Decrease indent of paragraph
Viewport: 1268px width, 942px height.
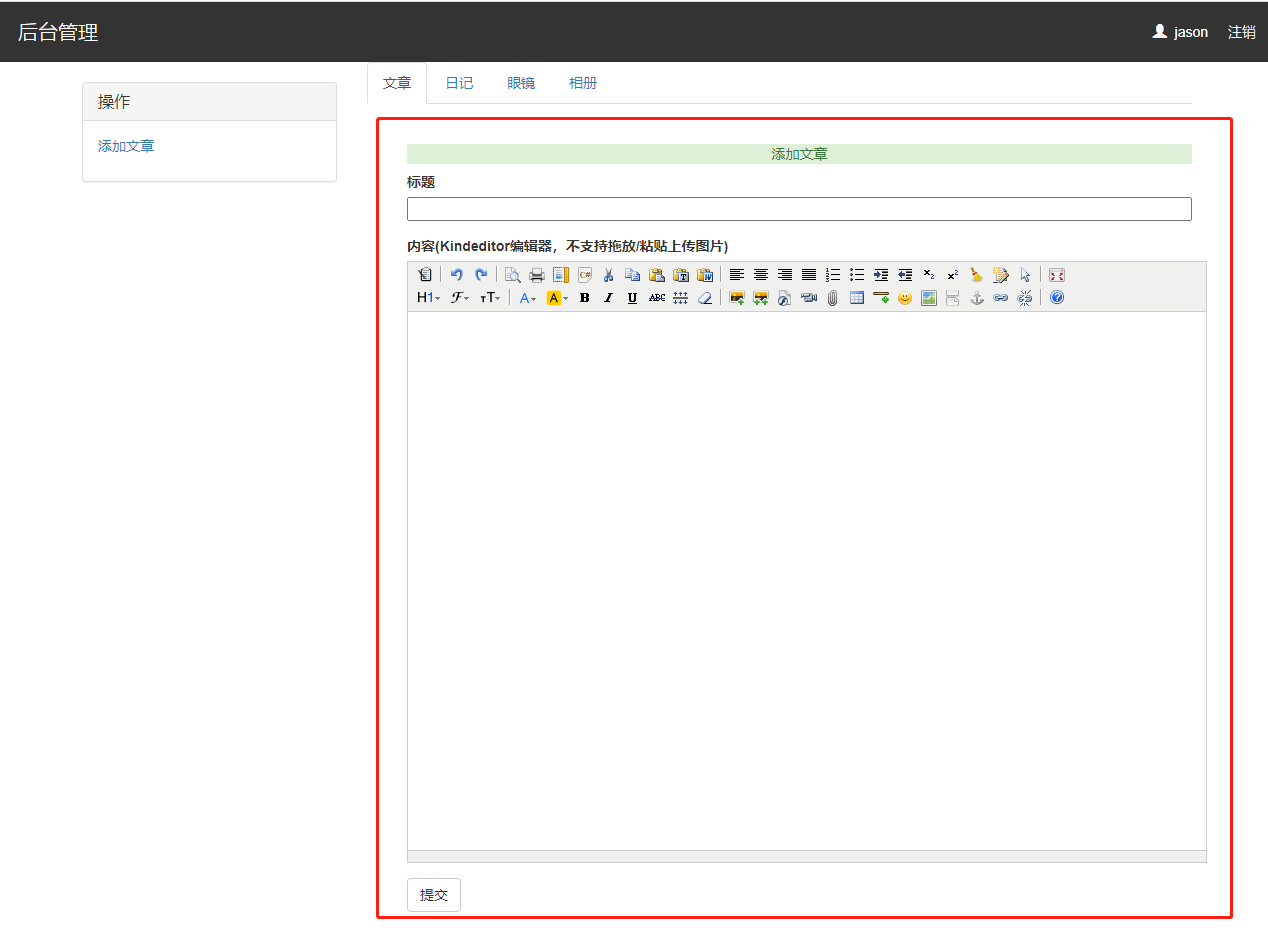[905, 275]
